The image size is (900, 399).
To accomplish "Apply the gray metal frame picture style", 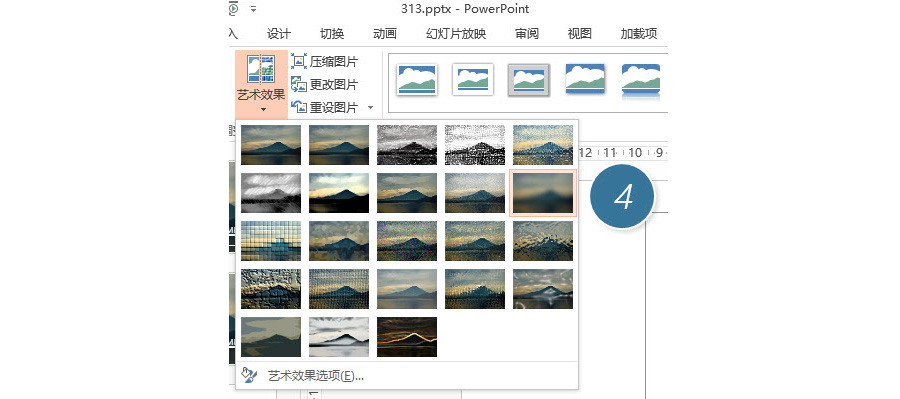I will [529, 79].
